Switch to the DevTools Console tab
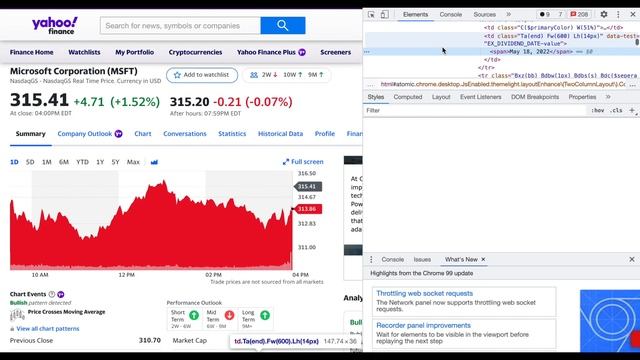Viewport: 640px width, 360px height. tap(451, 14)
